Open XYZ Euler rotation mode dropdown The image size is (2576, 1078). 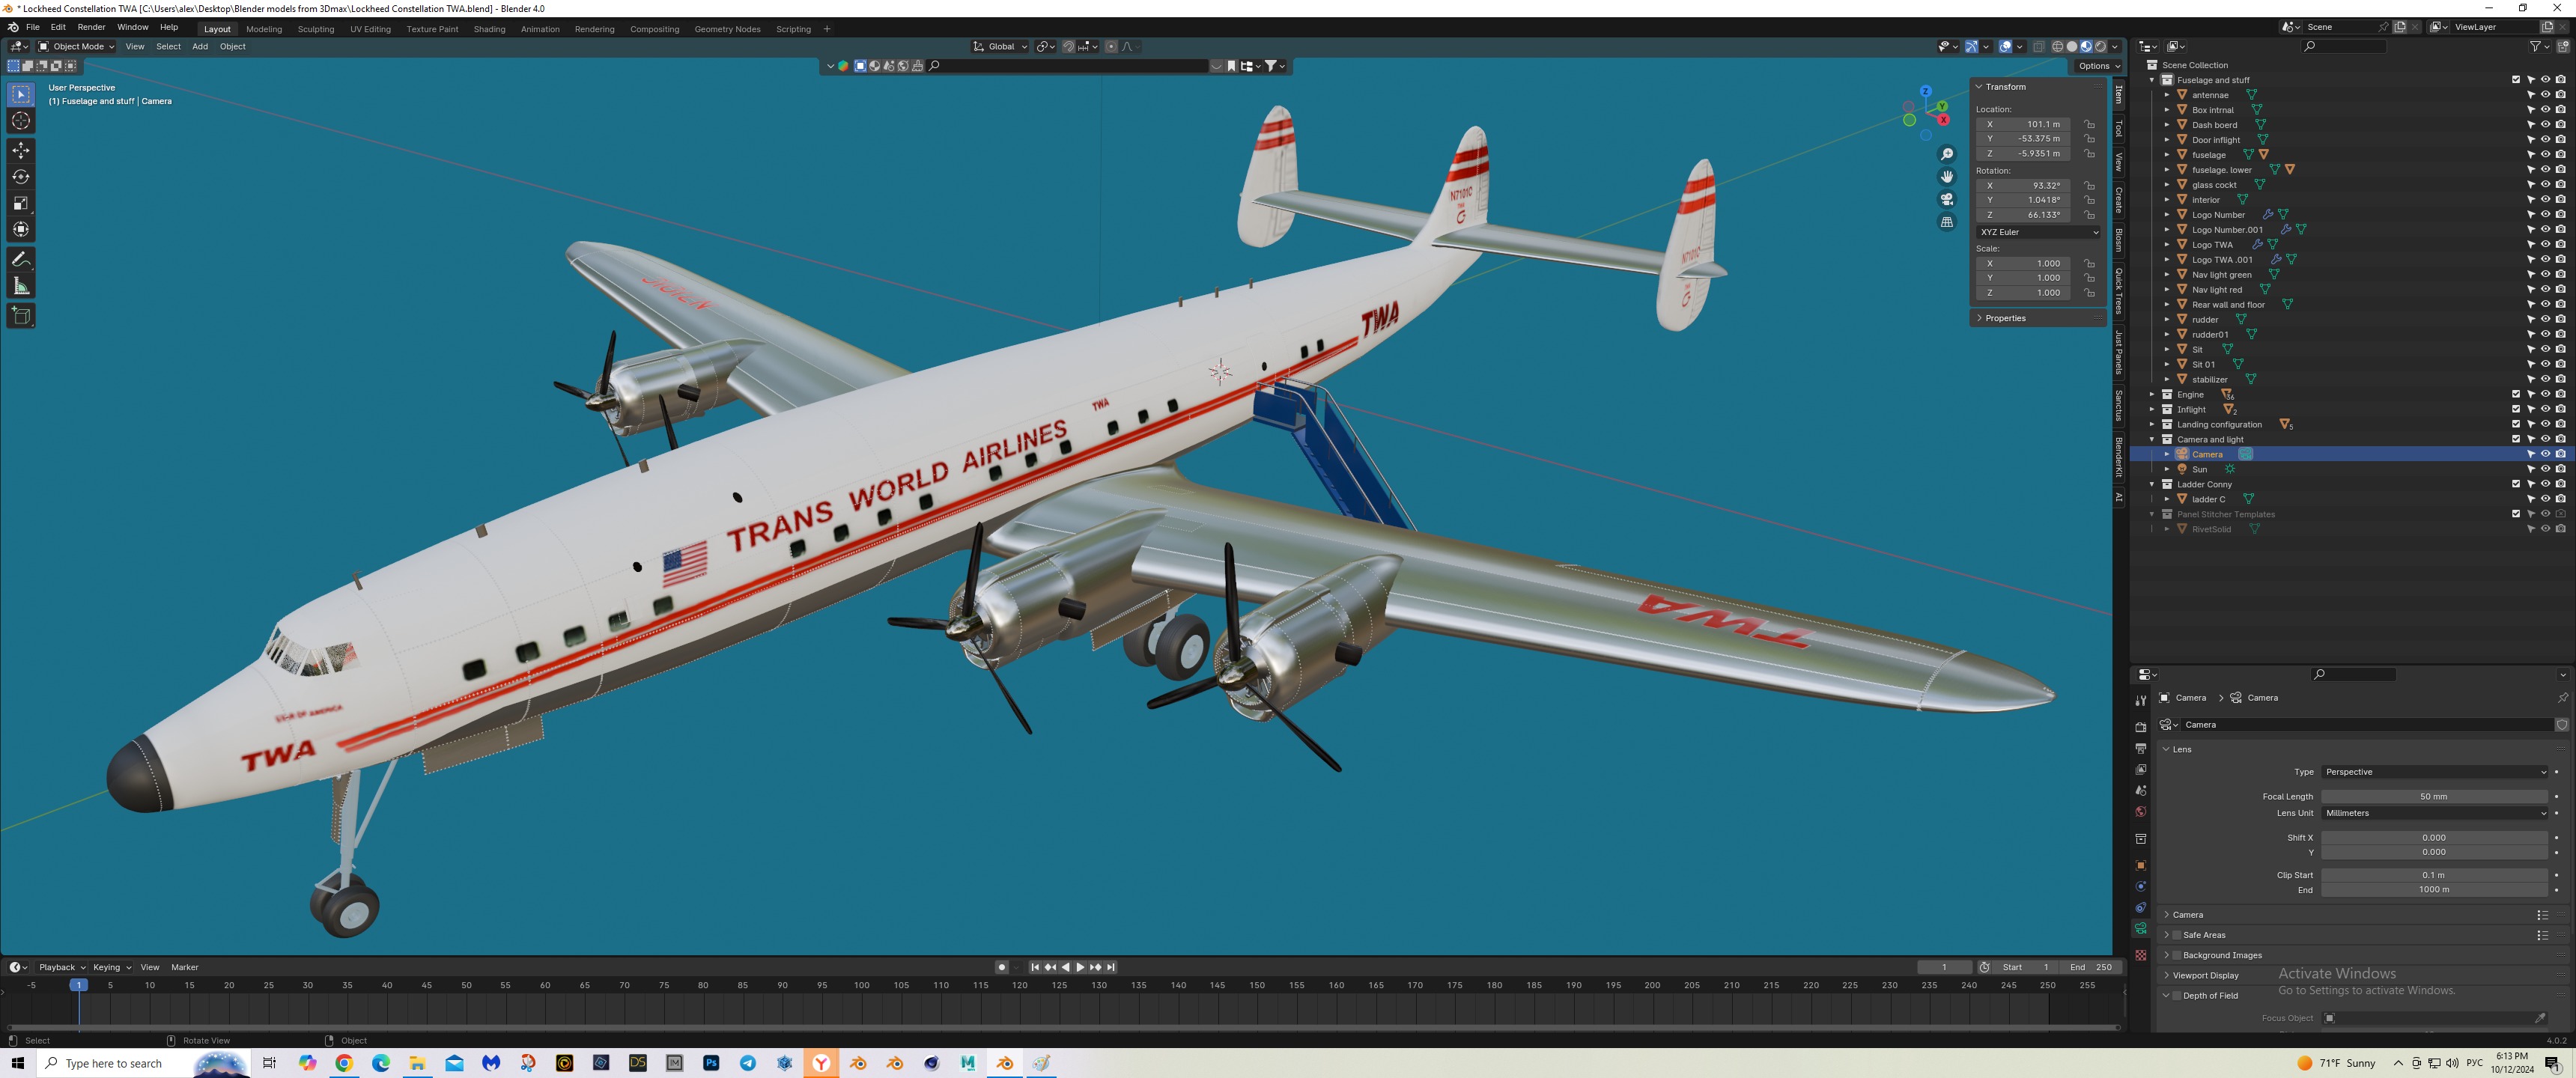tap(2038, 232)
